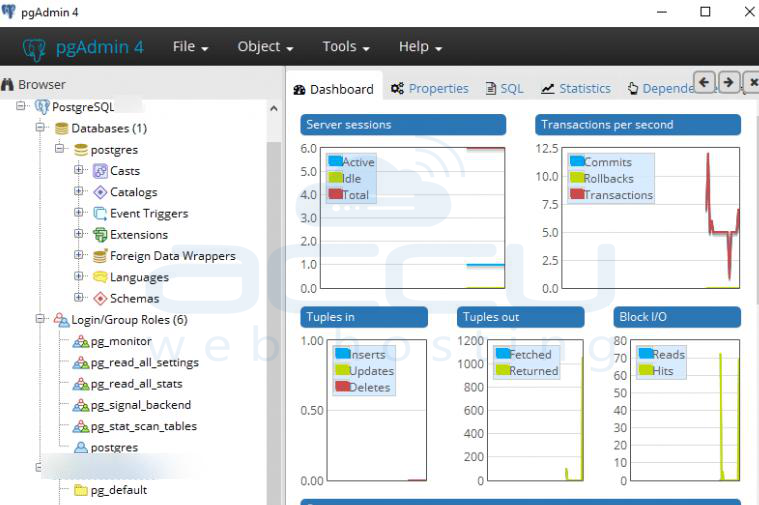Click the Commits legend color swatch
This screenshot has width=759, height=505.
(x=577, y=161)
